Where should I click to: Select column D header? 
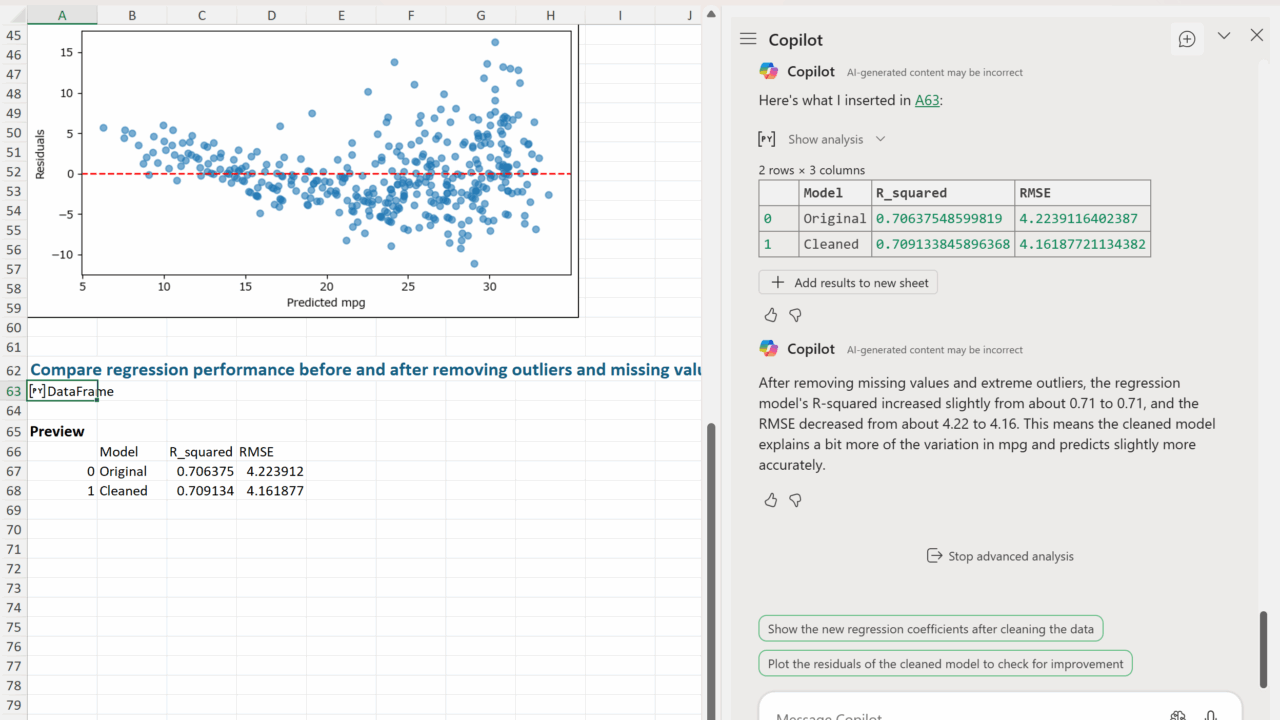[x=272, y=15]
